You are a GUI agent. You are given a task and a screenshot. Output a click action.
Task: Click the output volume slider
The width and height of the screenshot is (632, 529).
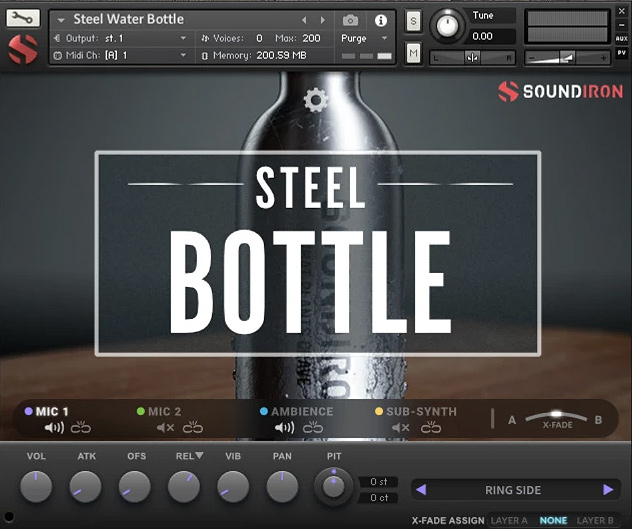567,58
